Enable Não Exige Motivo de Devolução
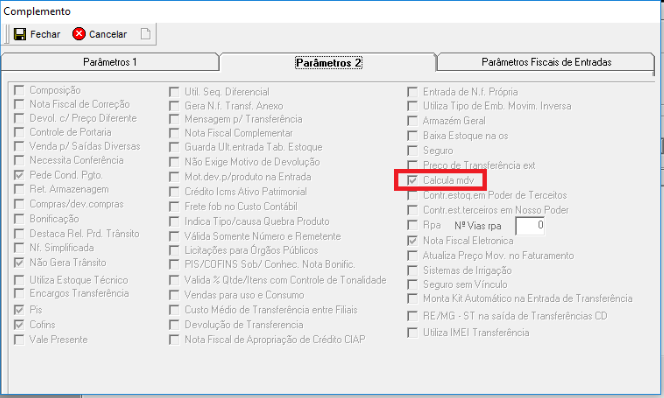The height and width of the screenshot is (398, 664). click(x=174, y=162)
